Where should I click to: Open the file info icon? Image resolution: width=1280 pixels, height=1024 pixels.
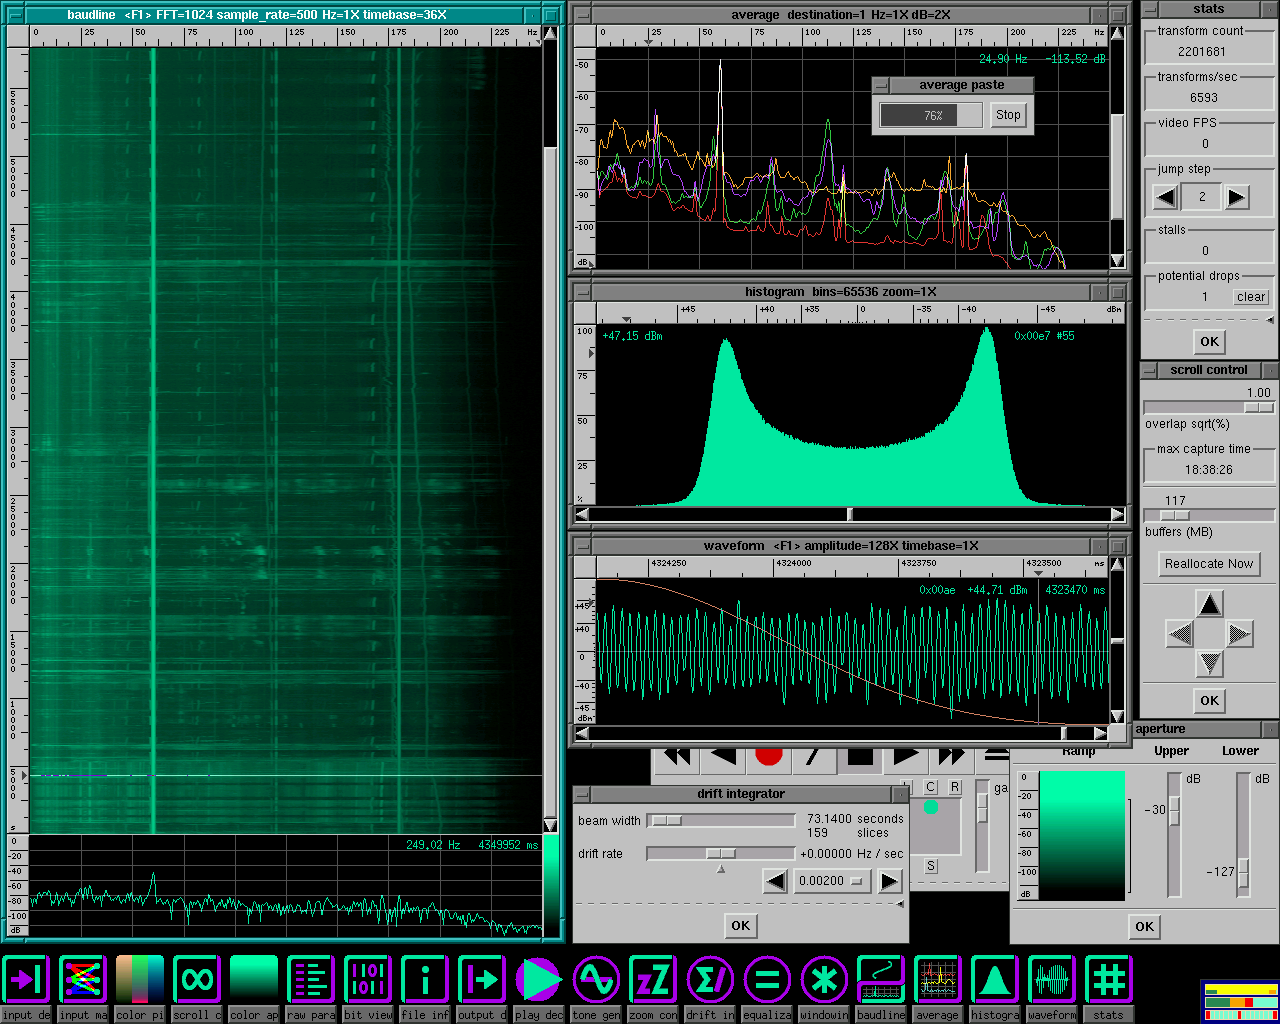pos(425,980)
